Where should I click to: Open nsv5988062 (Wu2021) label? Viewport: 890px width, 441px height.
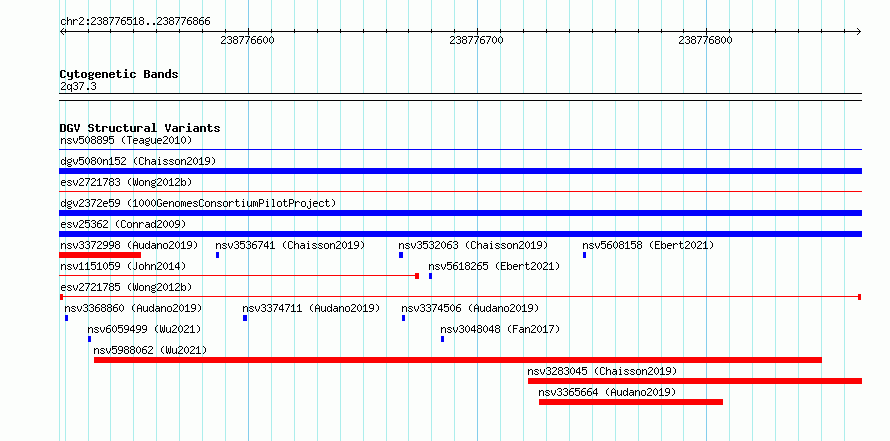click(150, 350)
